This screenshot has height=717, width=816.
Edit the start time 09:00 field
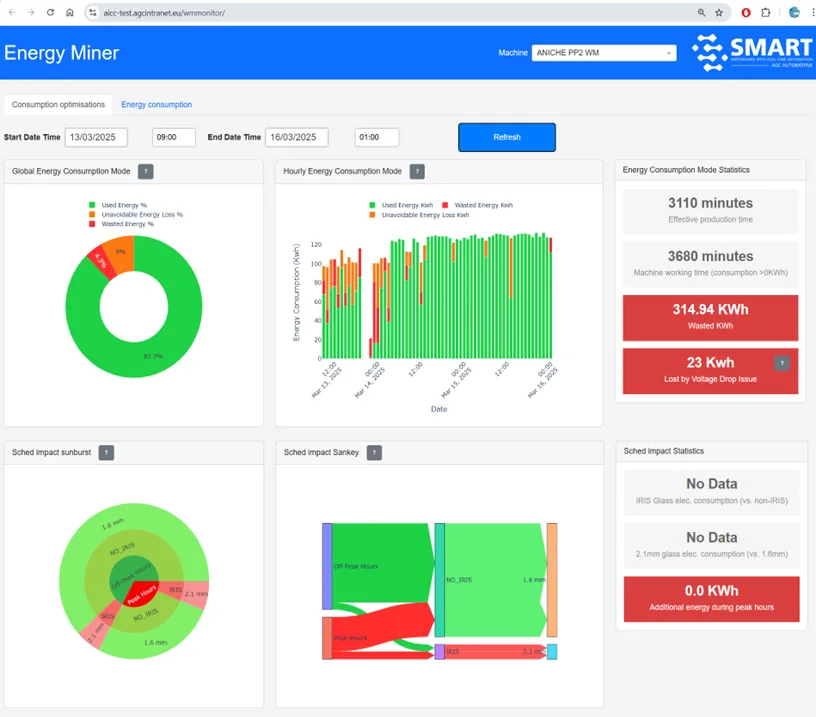click(174, 137)
